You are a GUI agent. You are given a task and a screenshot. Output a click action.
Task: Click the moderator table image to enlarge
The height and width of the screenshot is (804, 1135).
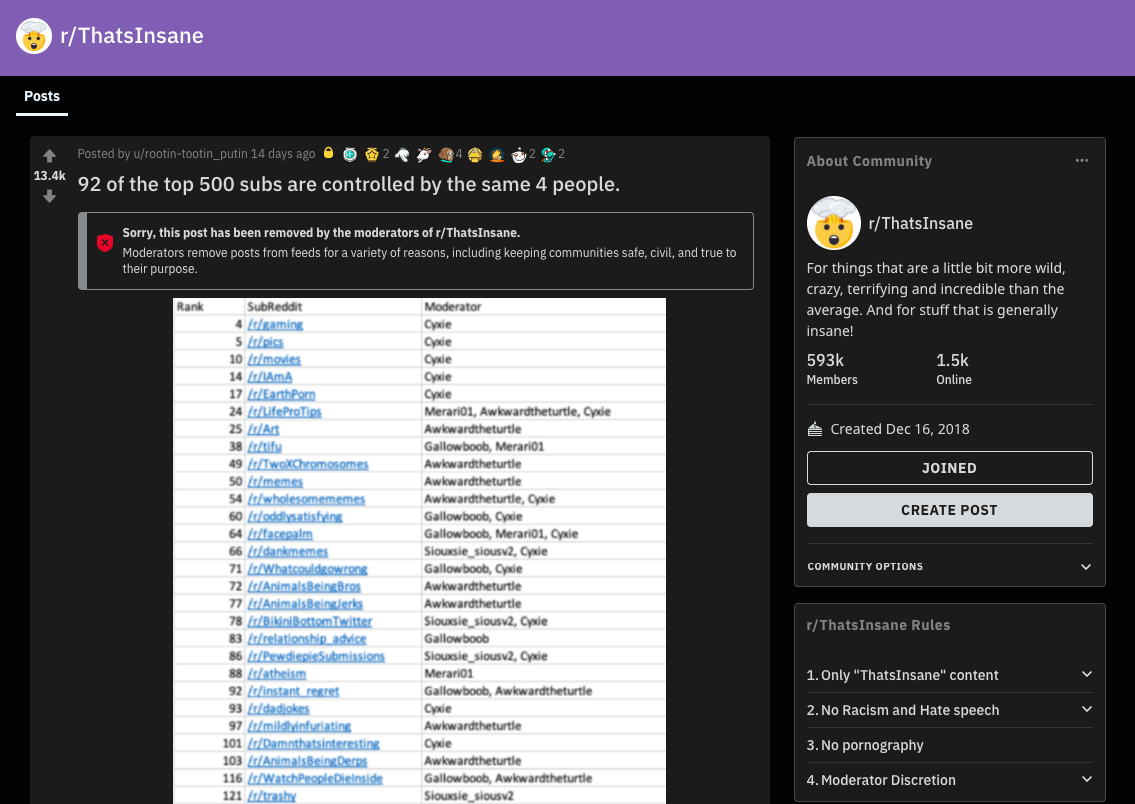[416, 550]
